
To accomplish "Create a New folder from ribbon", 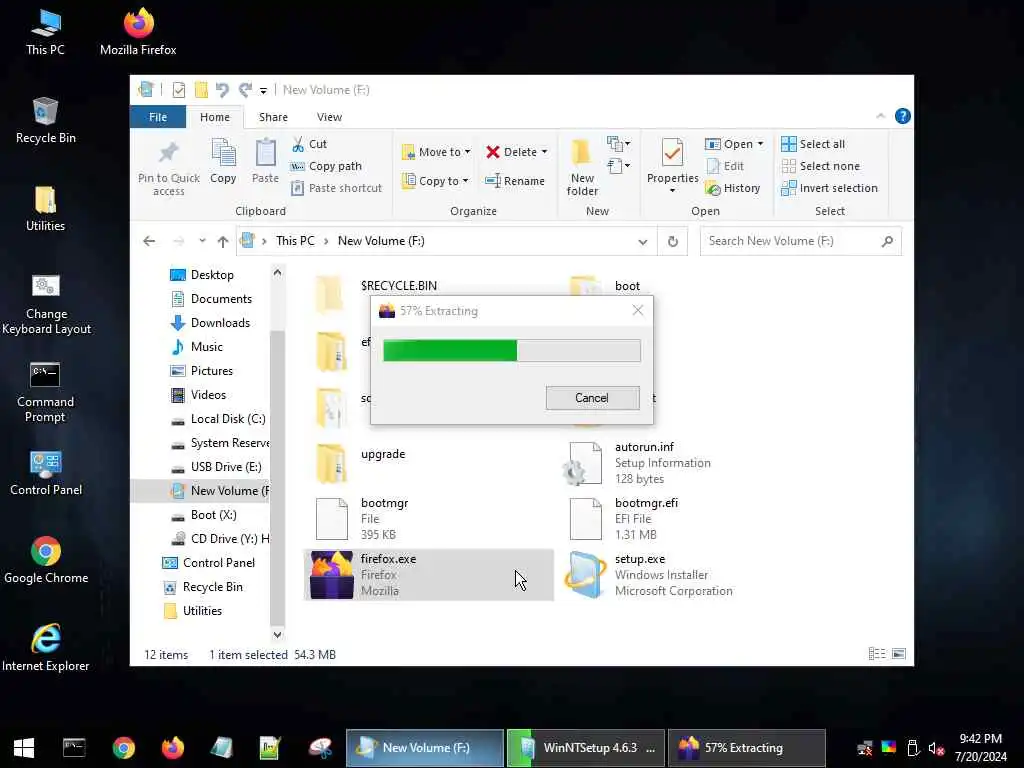I will [582, 167].
